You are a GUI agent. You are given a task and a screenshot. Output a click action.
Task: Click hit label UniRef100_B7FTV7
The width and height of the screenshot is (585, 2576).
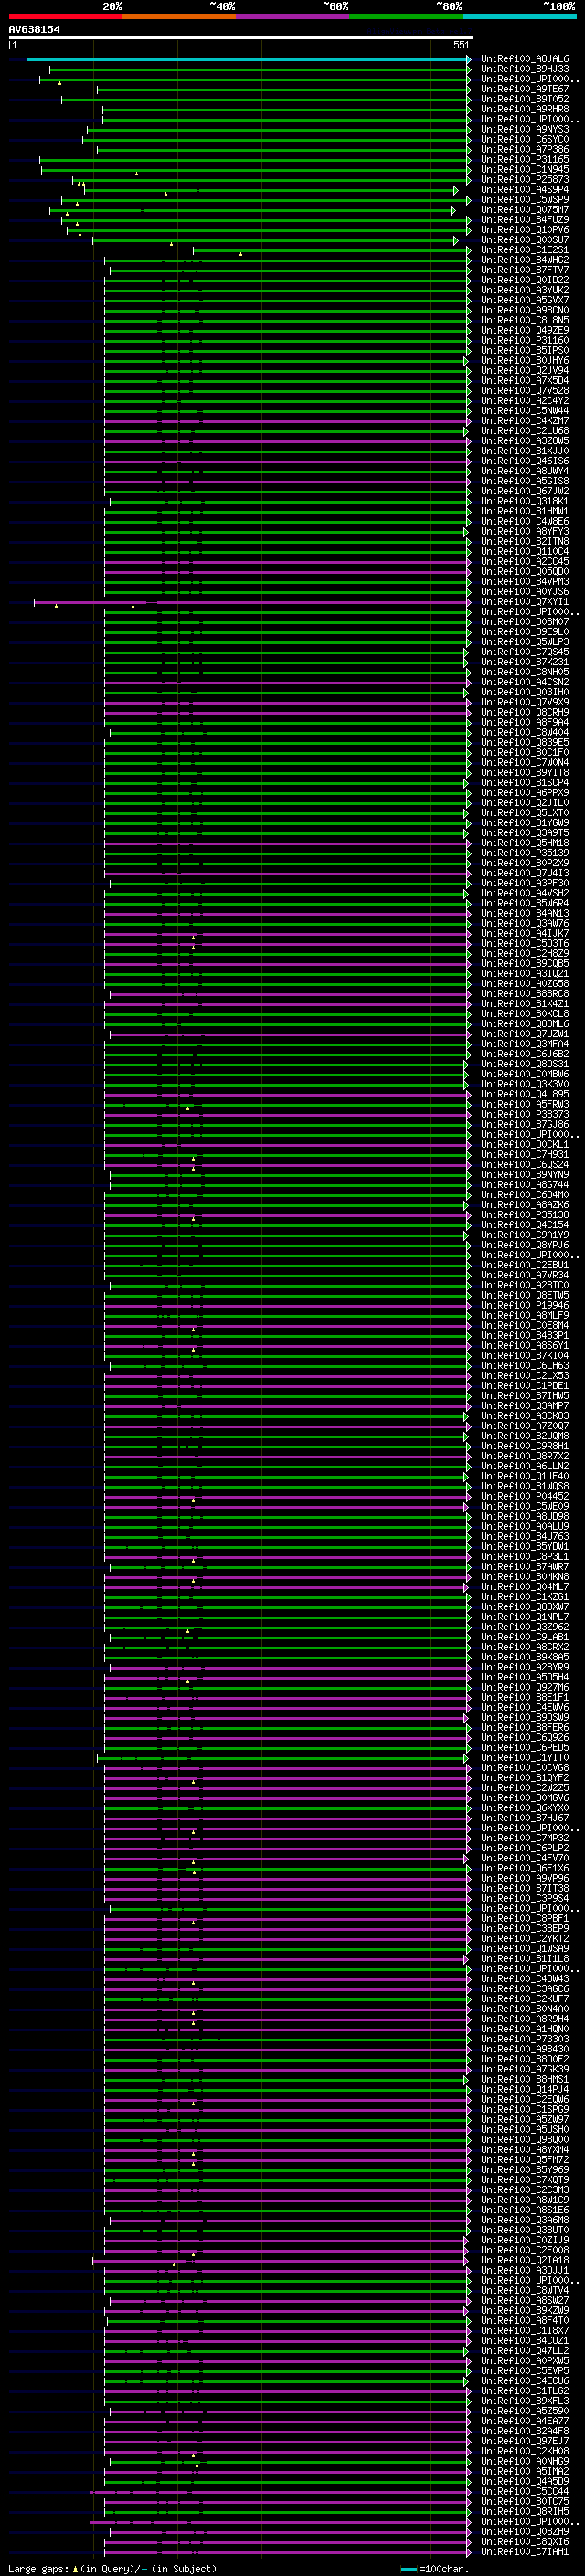[524, 270]
